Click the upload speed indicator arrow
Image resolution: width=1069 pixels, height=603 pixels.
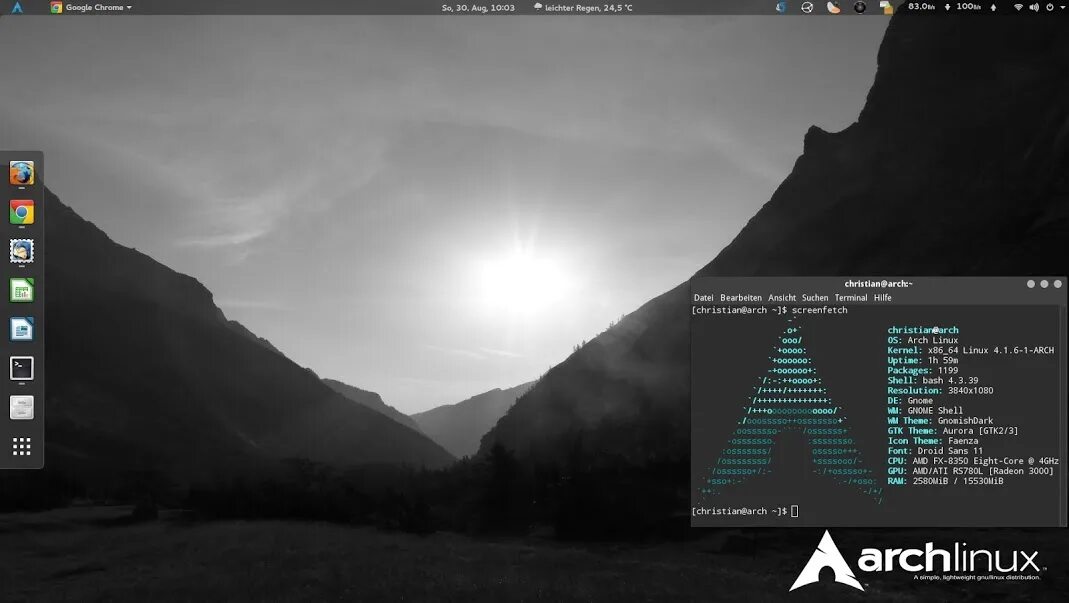coord(993,7)
